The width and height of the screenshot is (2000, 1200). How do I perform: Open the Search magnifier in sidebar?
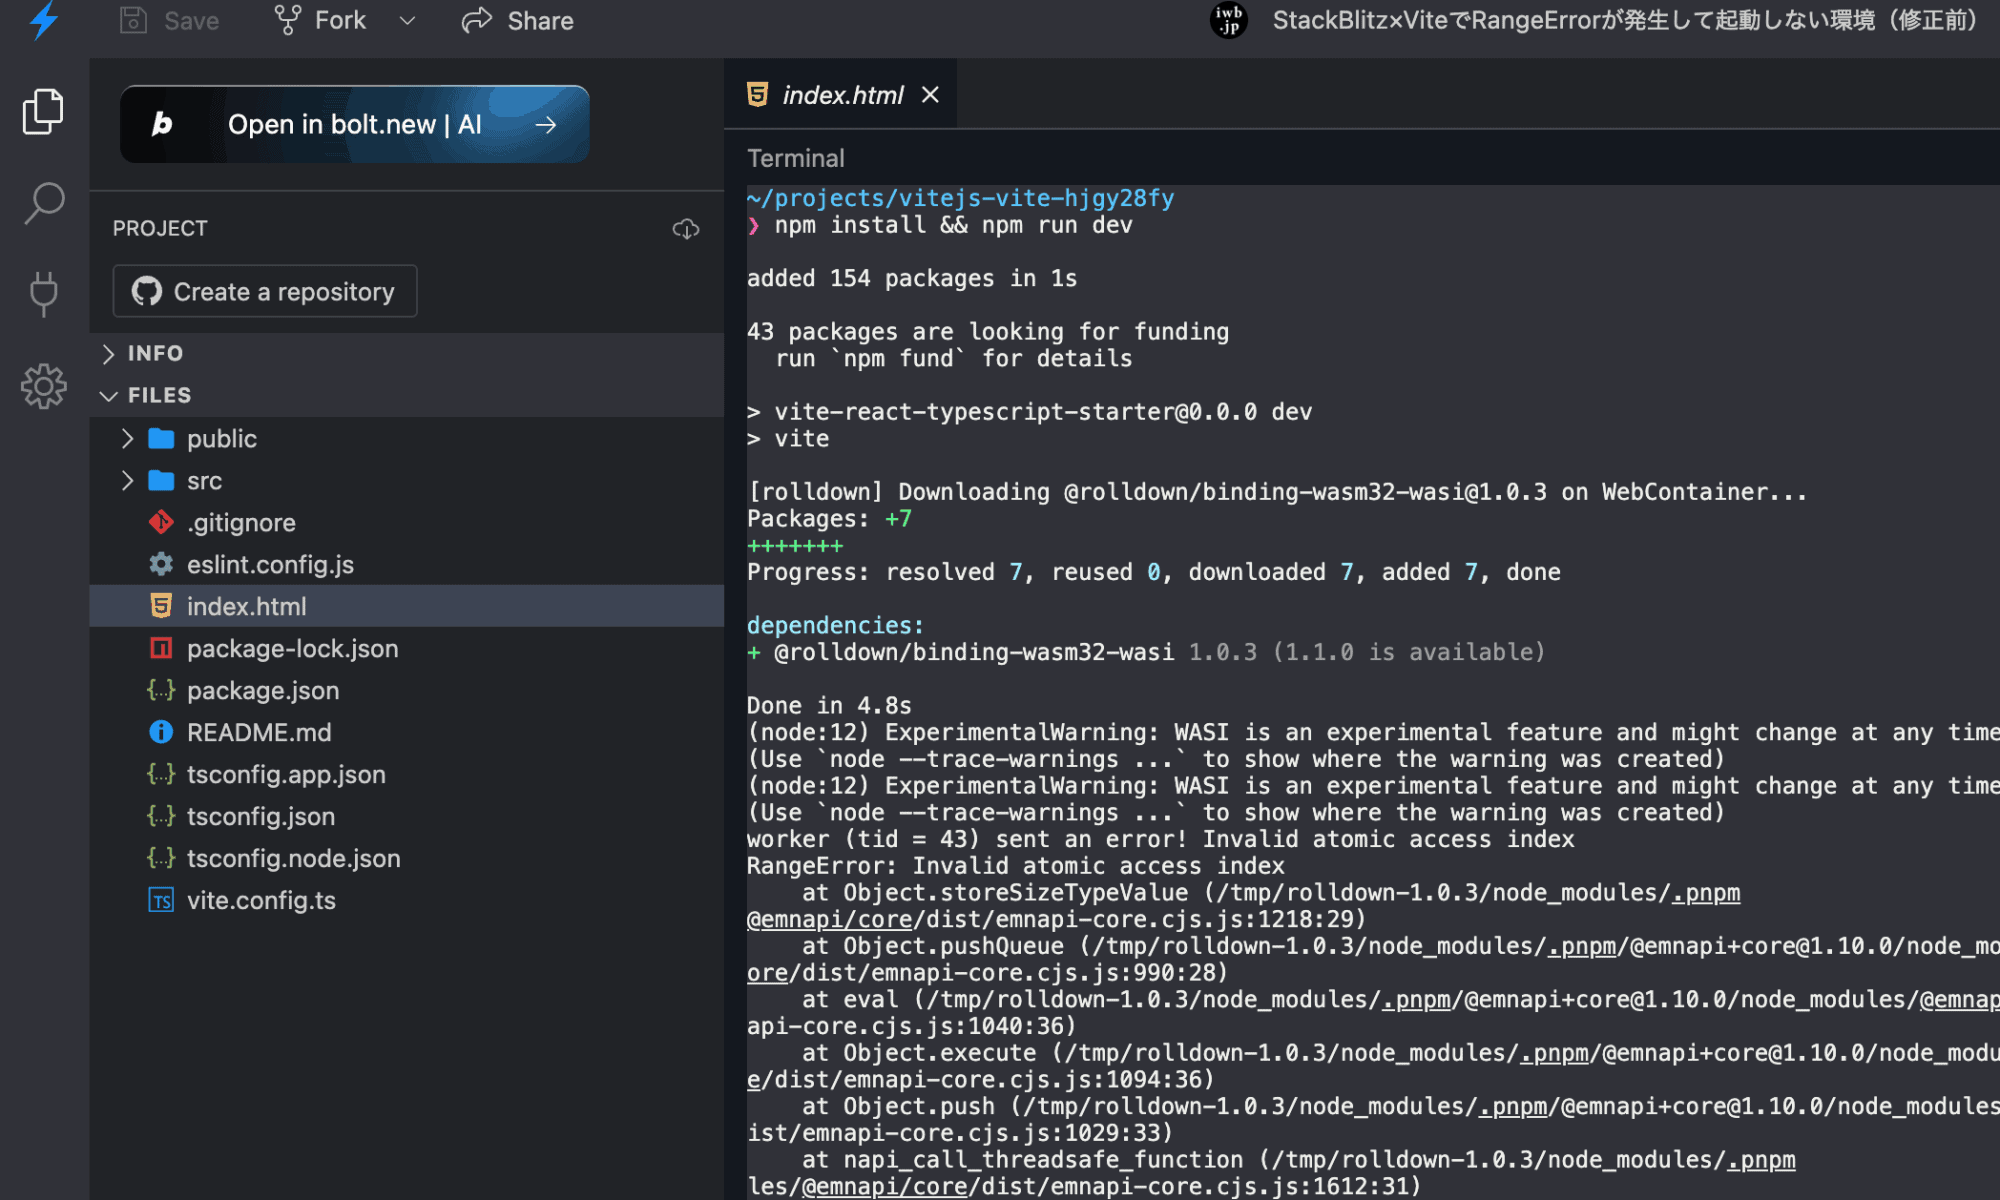click(44, 203)
